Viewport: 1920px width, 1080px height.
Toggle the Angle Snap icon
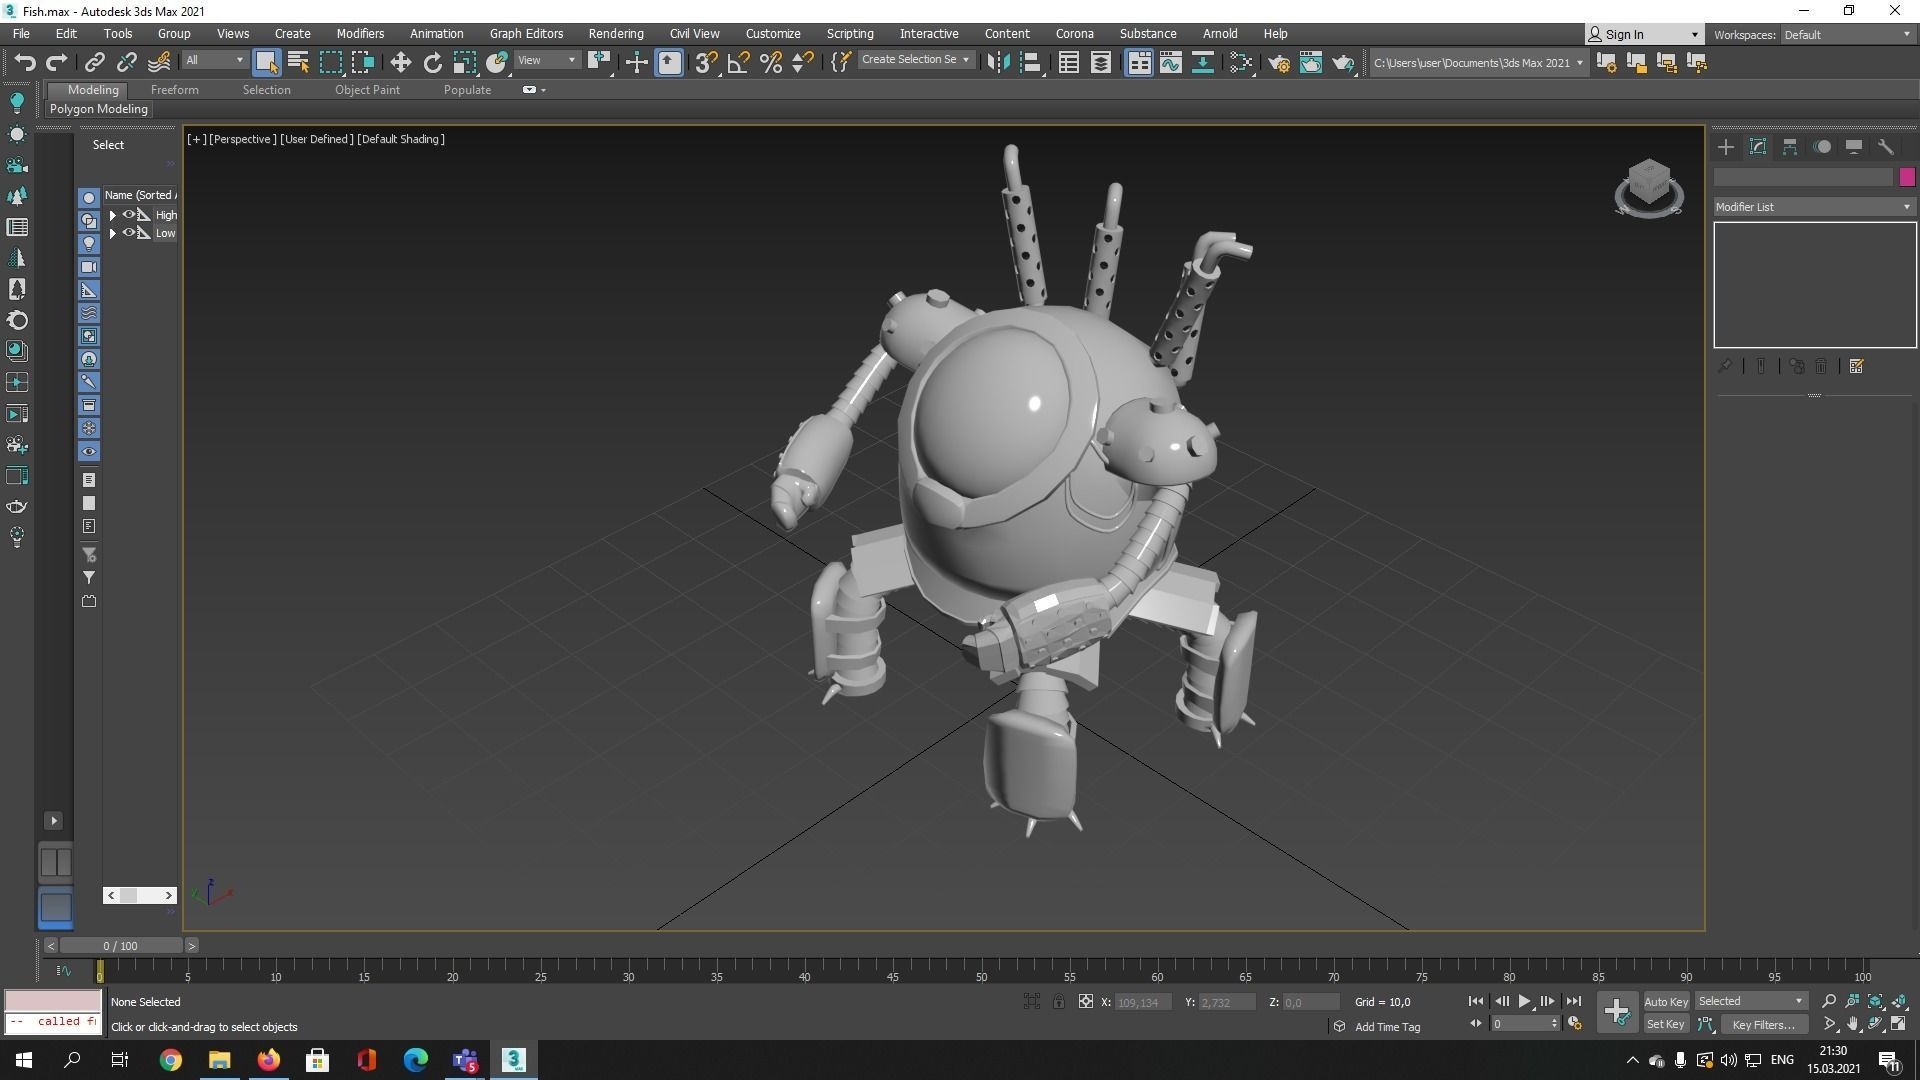738,63
